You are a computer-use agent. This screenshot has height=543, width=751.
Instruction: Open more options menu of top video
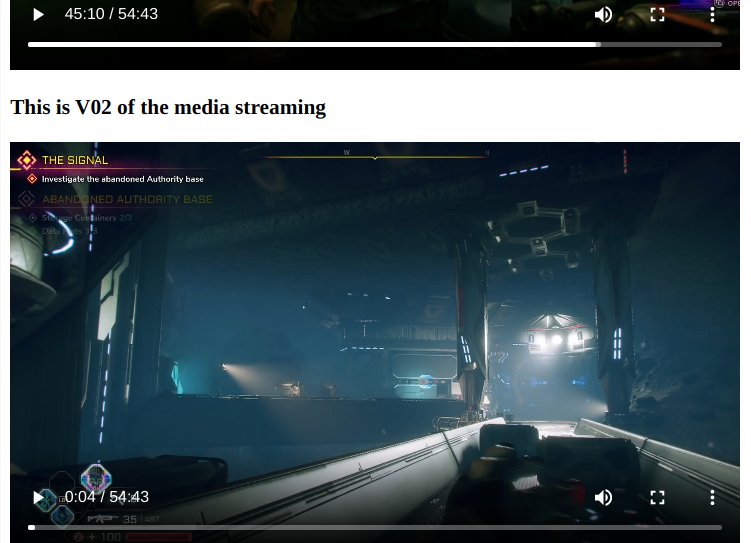(712, 14)
